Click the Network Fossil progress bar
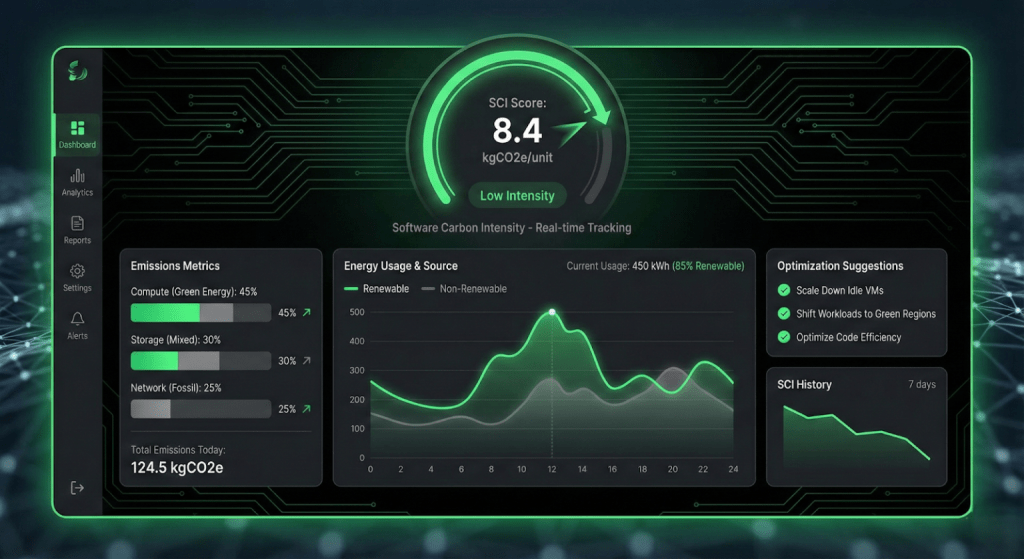 pyautogui.click(x=201, y=409)
